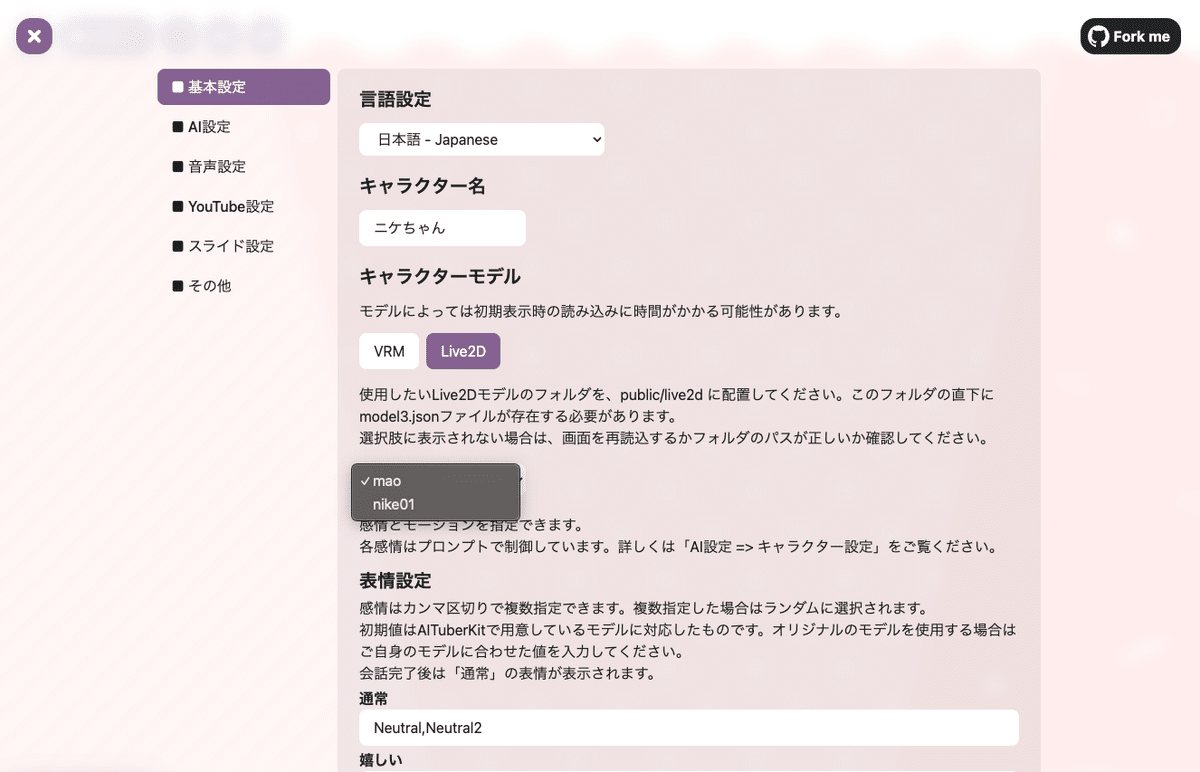Click the スライド設定 sidebar icon
Screen dimensions: 1200x772
tap(176, 246)
